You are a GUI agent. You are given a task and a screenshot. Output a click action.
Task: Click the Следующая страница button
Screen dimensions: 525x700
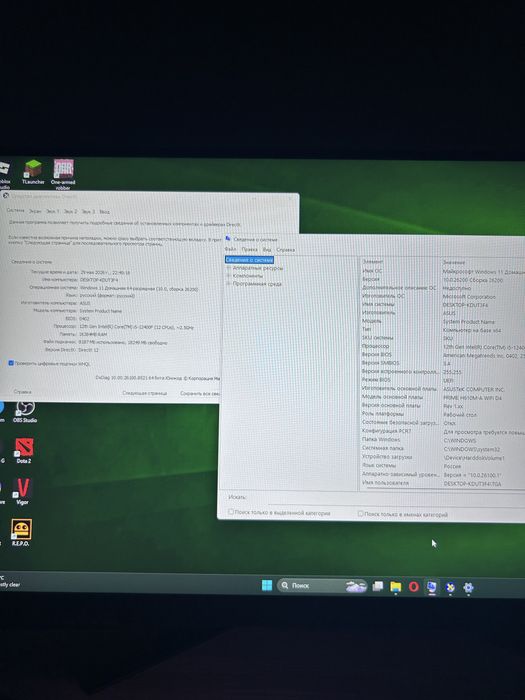pyautogui.click(x=145, y=393)
